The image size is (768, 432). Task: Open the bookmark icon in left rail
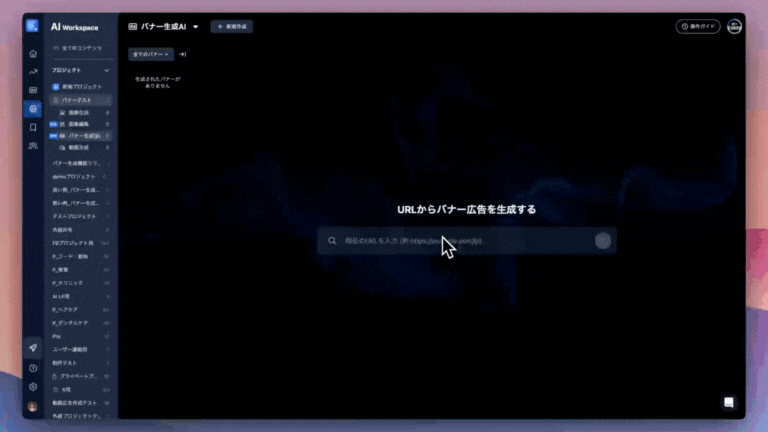33,127
